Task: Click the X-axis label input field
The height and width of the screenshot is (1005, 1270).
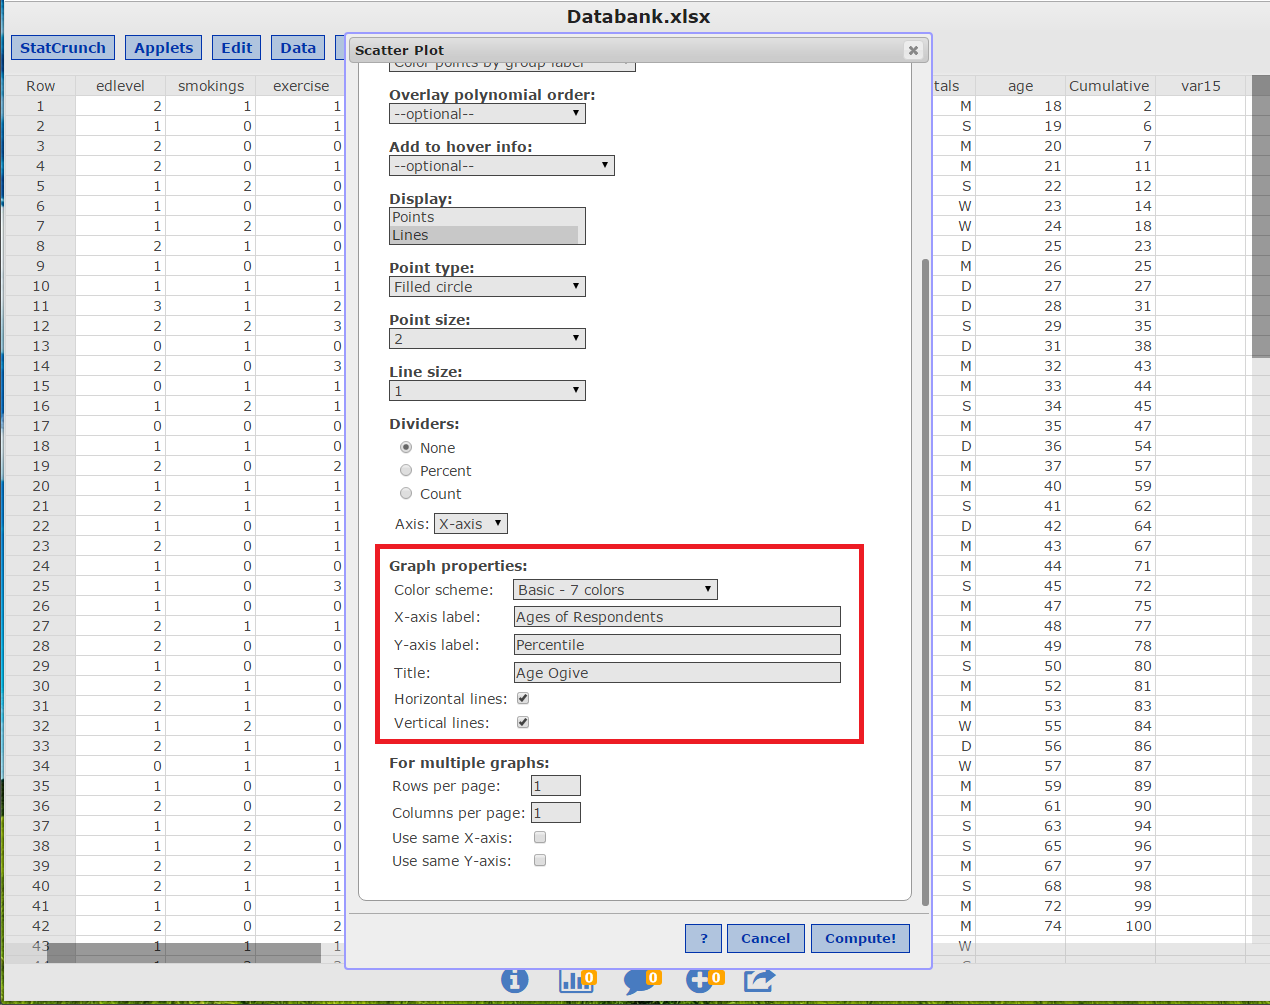Action: 677,617
